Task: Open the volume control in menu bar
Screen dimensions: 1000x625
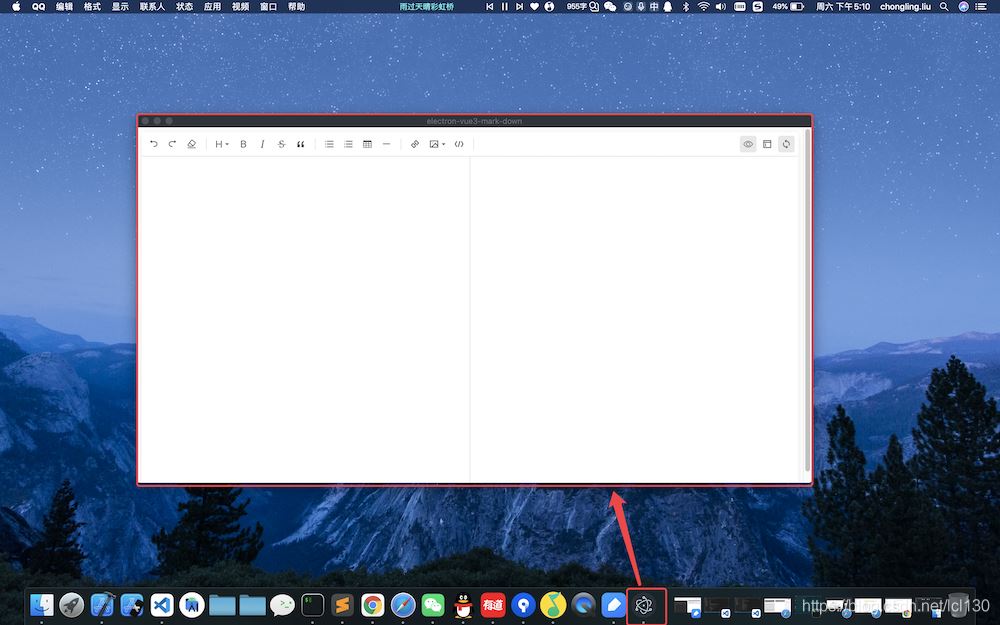Action: tap(721, 6)
